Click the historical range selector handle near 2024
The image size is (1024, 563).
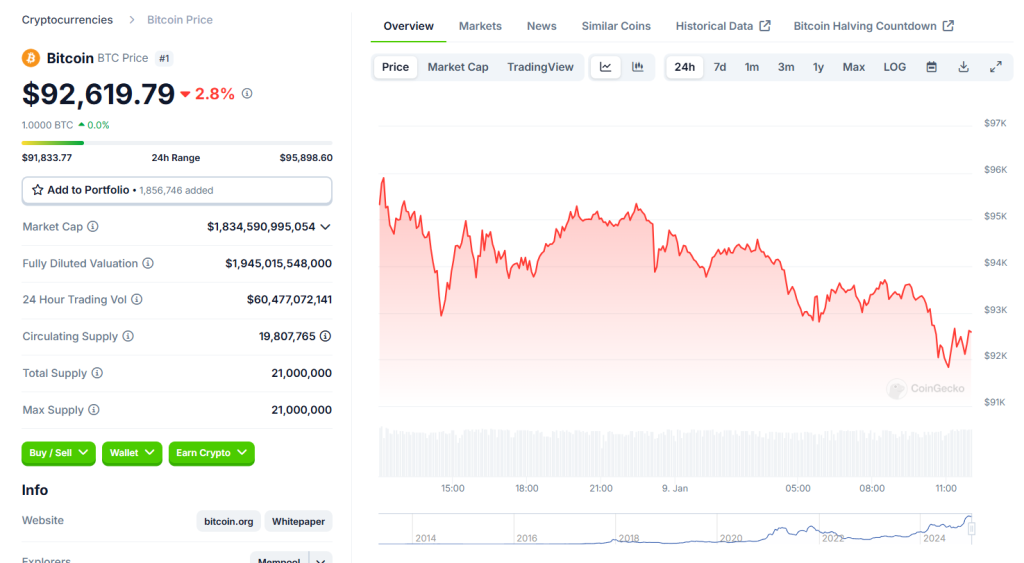click(971, 528)
